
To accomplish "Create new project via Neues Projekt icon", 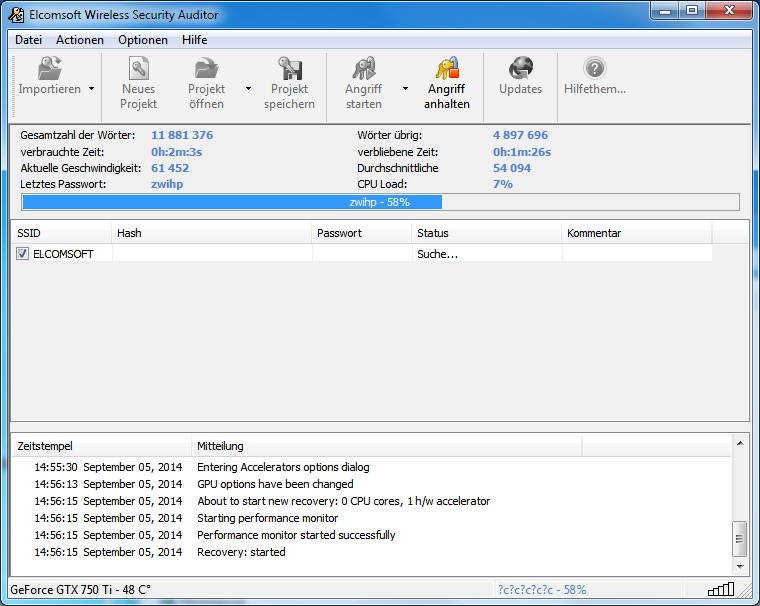I will click(138, 70).
